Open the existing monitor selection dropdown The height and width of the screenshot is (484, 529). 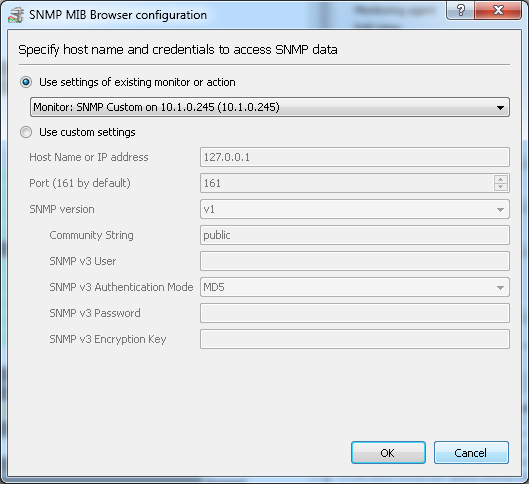(270, 107)
